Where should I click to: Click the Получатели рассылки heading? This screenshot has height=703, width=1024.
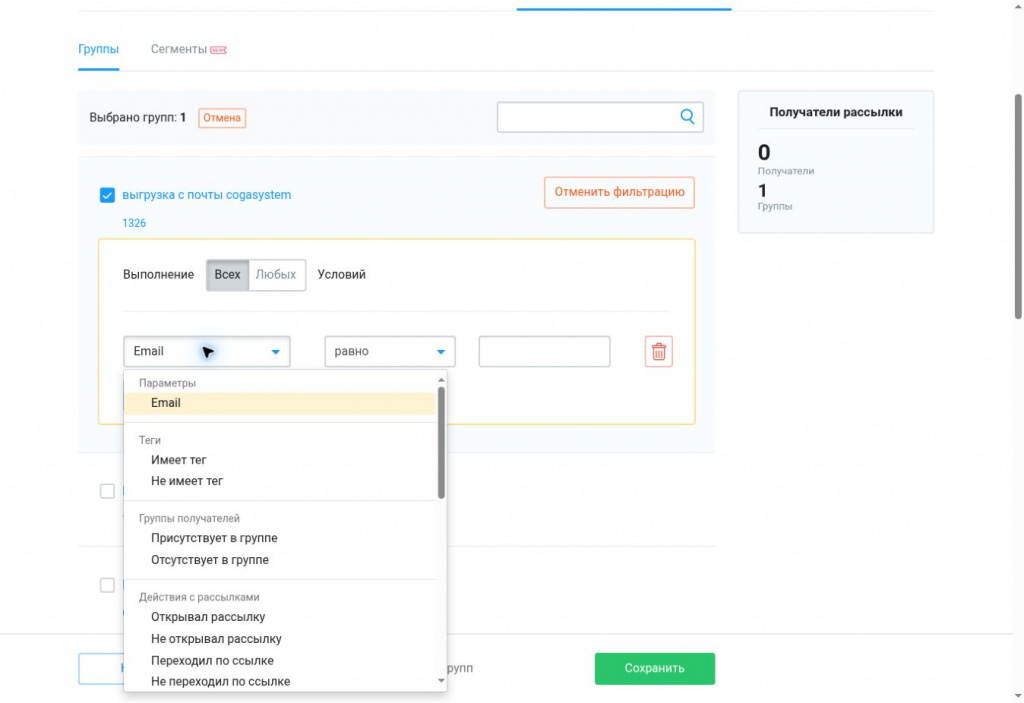point(836,112)
